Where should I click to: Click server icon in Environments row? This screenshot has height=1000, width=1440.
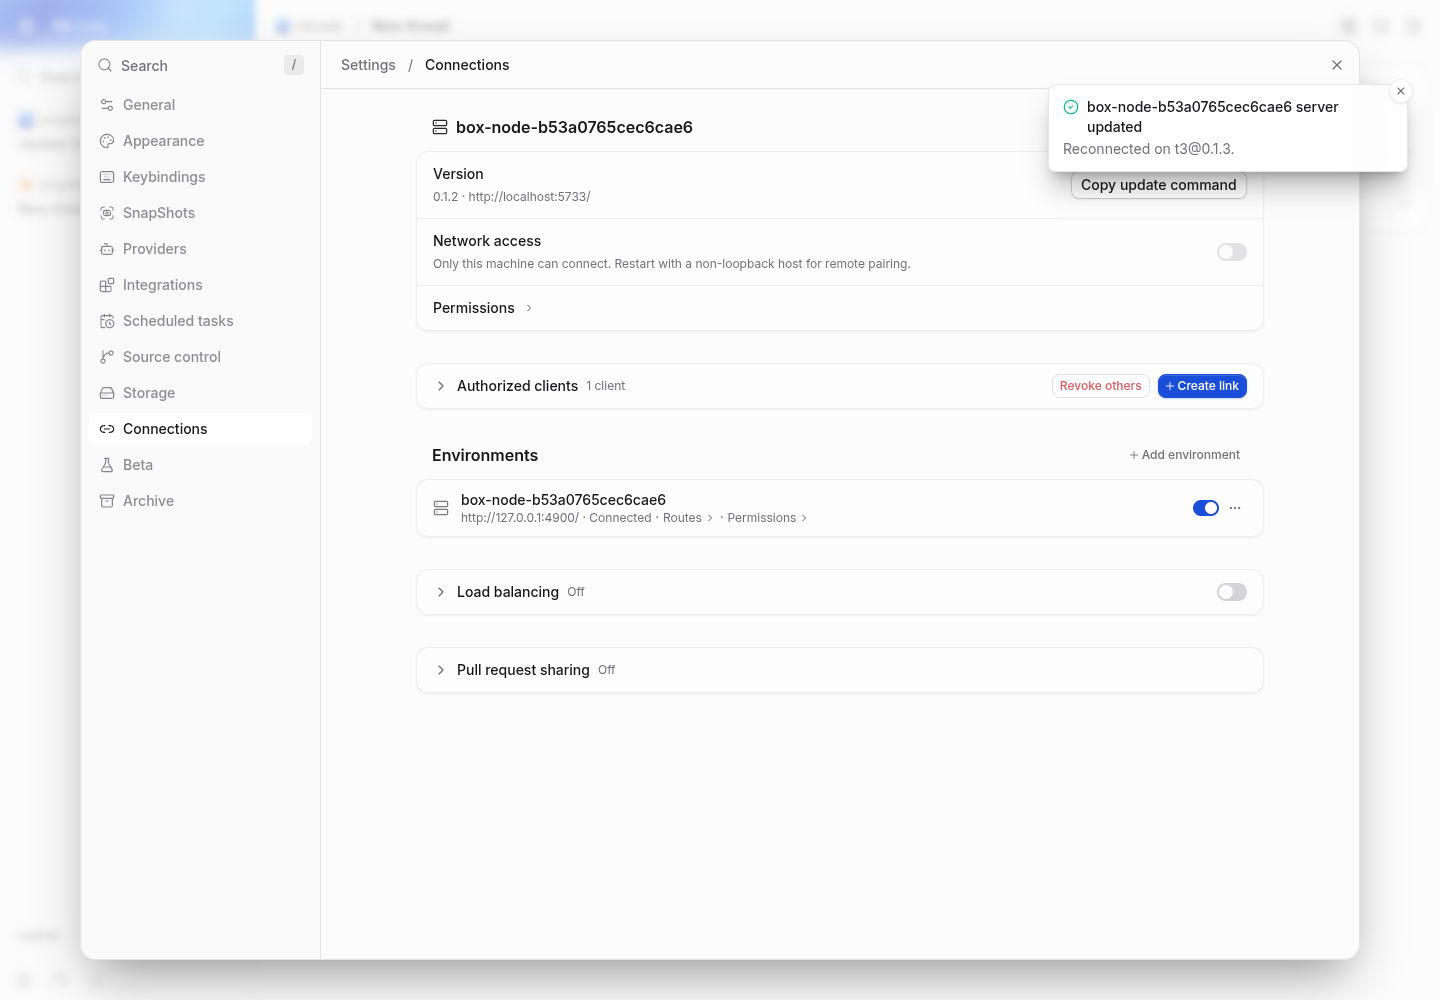[x=441, y=508]
